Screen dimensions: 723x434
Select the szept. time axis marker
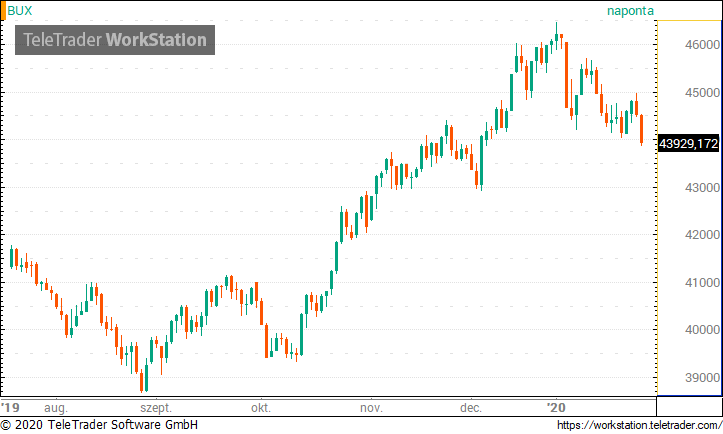tap(156, 408)
